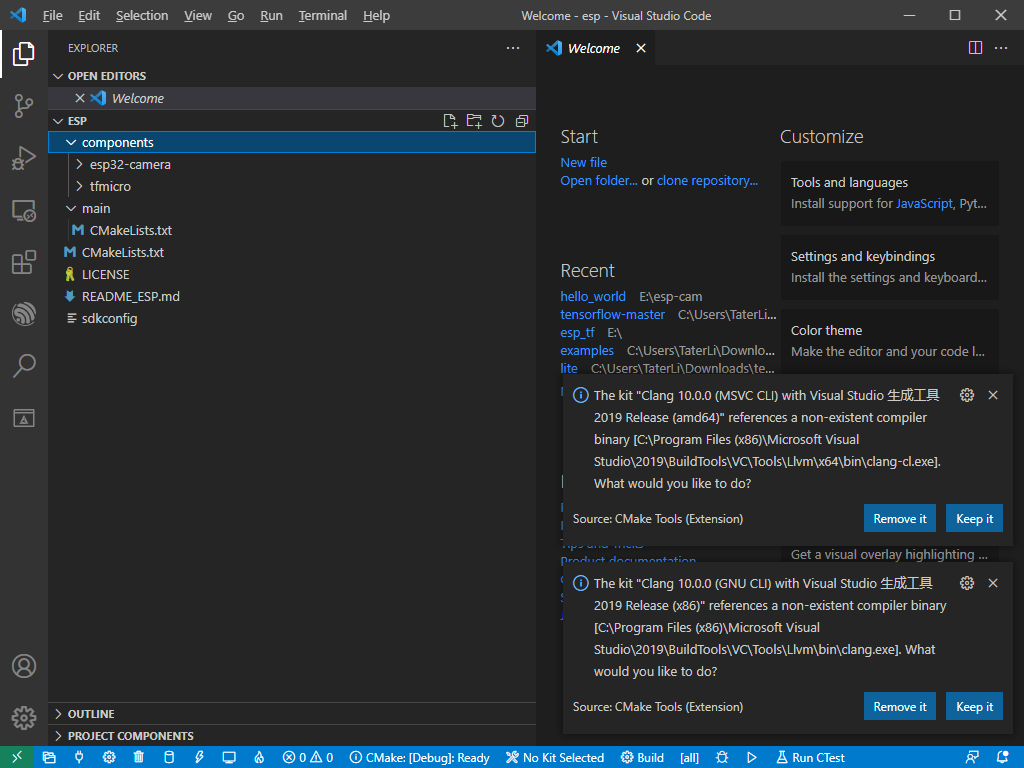This screenshot has width=1024, height=768.
Task: Close the Welcome editor tab
Action: [641, 48]
